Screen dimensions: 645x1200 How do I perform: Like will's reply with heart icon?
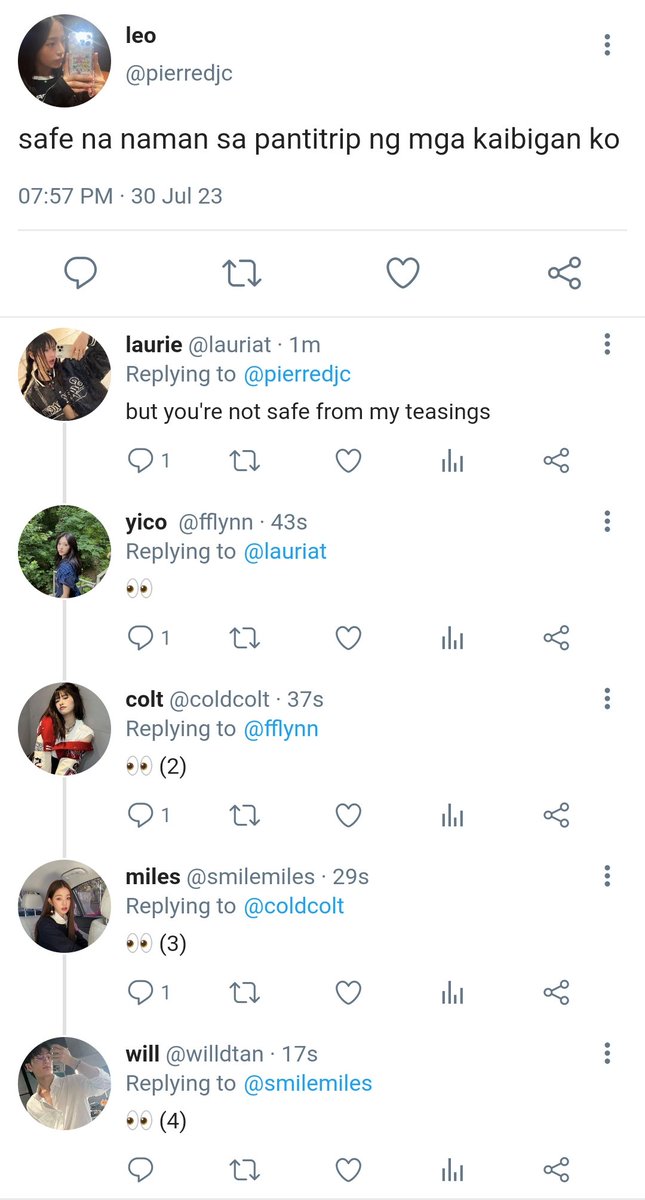(347, 1169)
